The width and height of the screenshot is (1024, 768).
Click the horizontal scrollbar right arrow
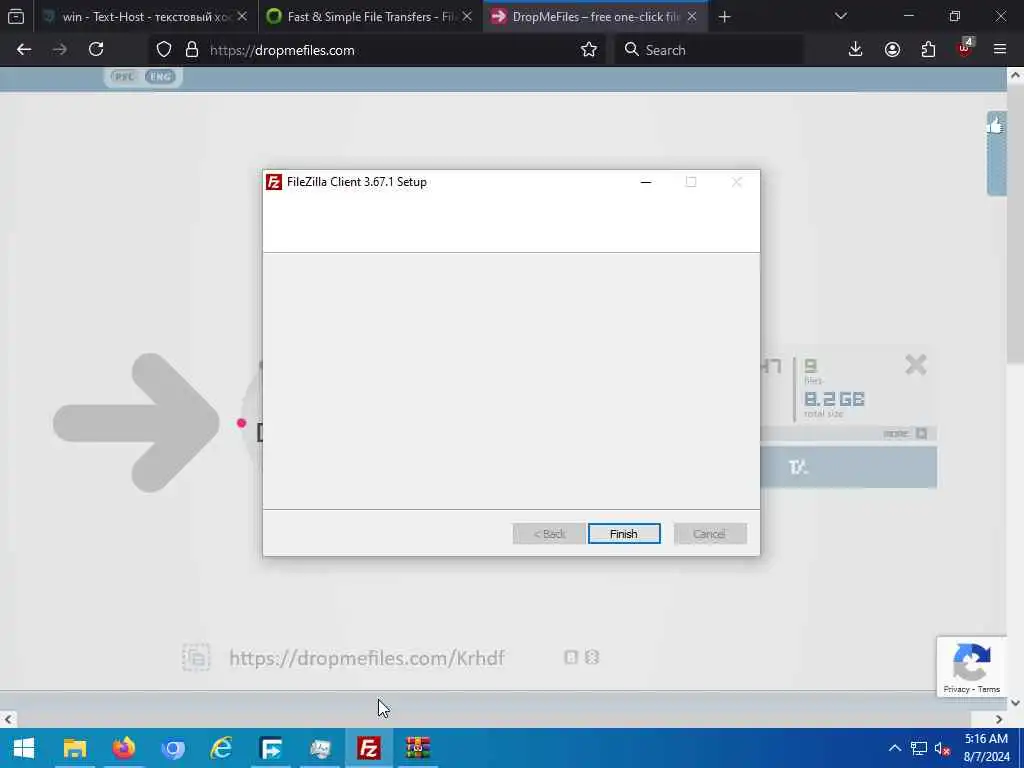point(999,719)
